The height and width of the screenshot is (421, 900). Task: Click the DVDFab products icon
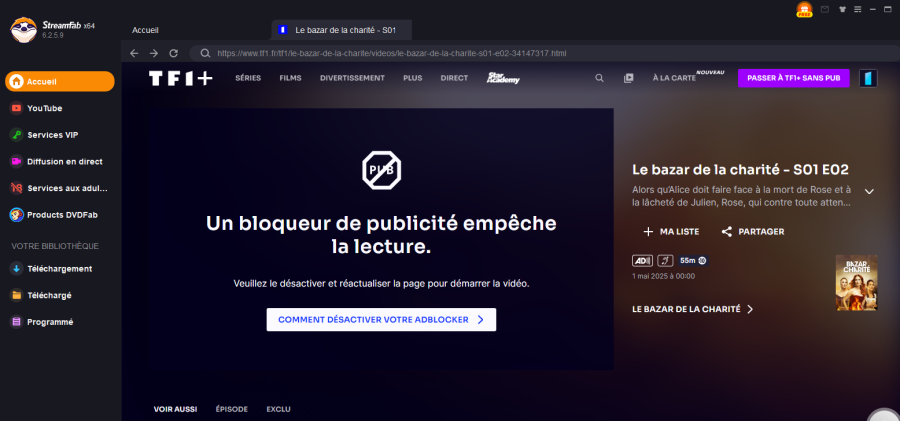(x=17, y=215)
